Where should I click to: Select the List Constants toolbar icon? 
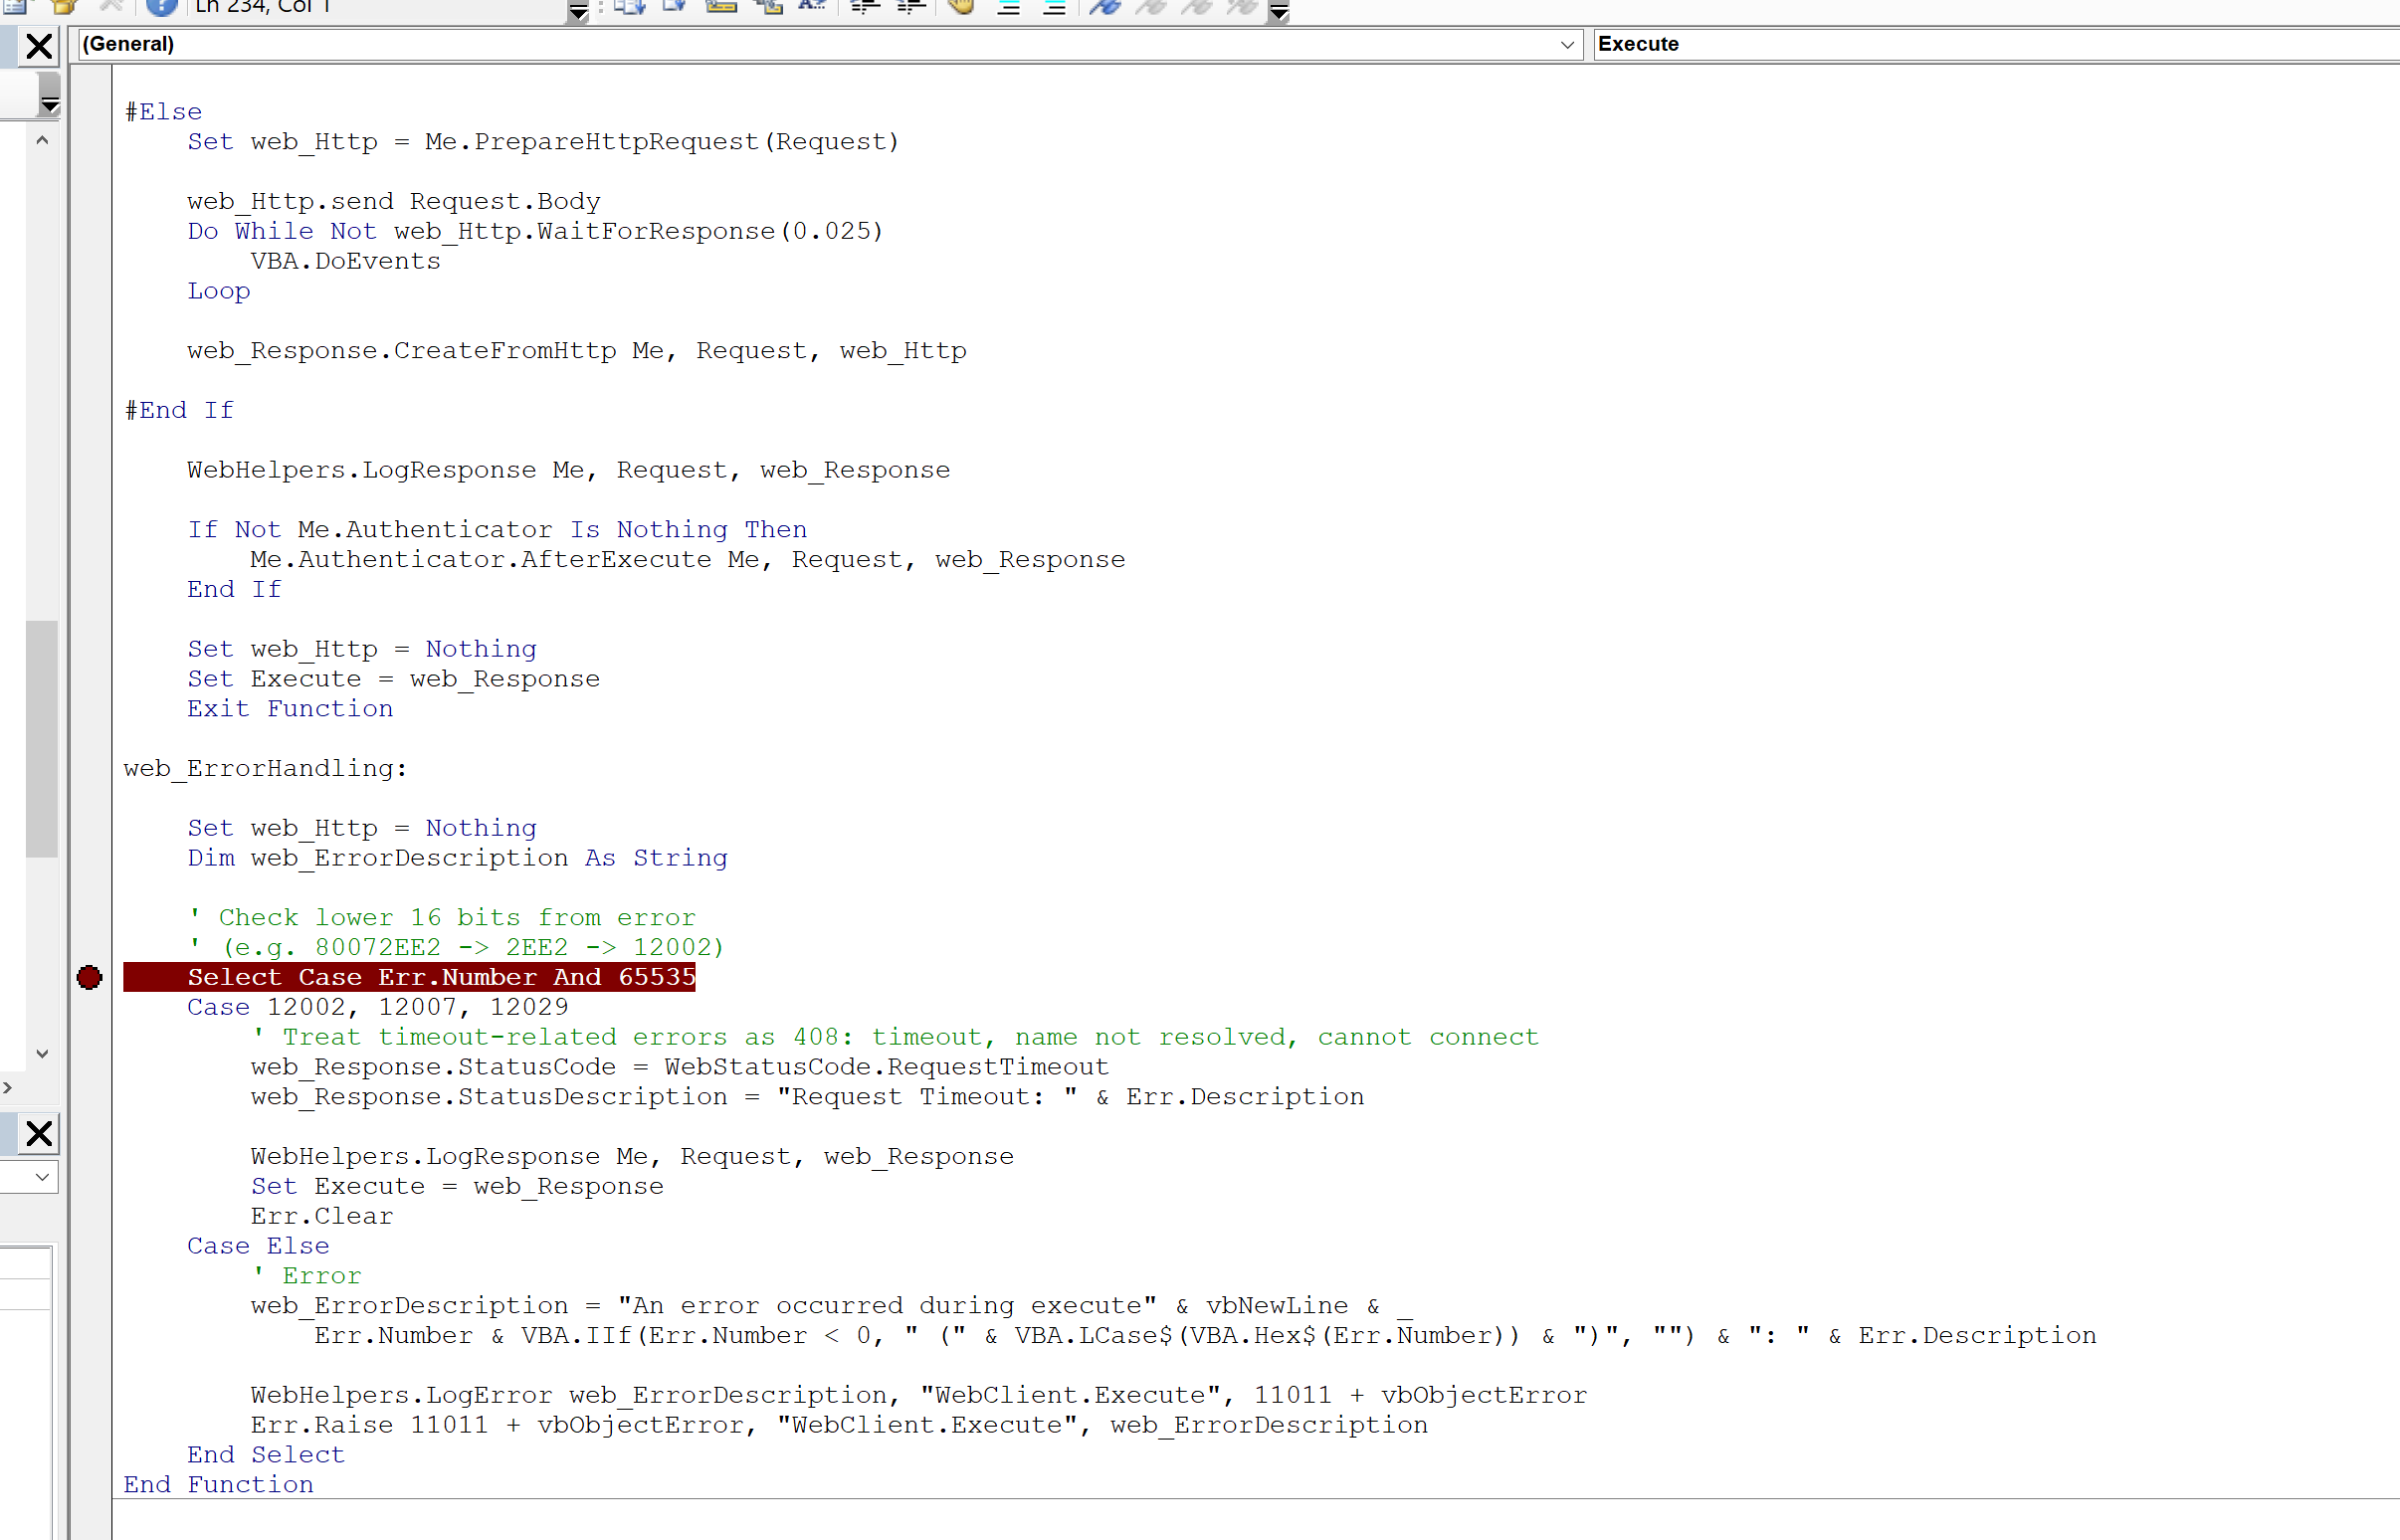click(673, 8)
